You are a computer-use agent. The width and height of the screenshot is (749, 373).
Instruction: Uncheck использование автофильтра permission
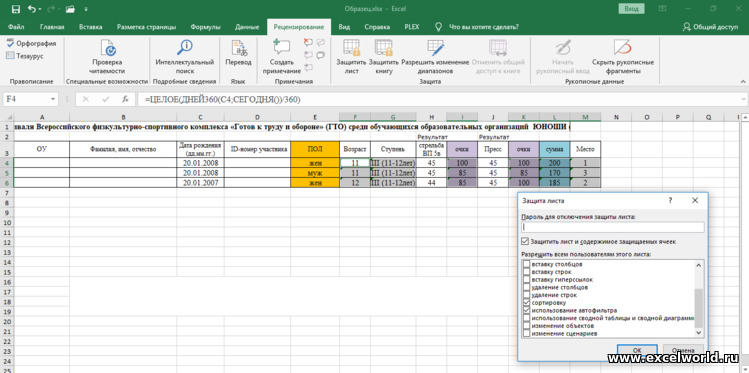526,310
